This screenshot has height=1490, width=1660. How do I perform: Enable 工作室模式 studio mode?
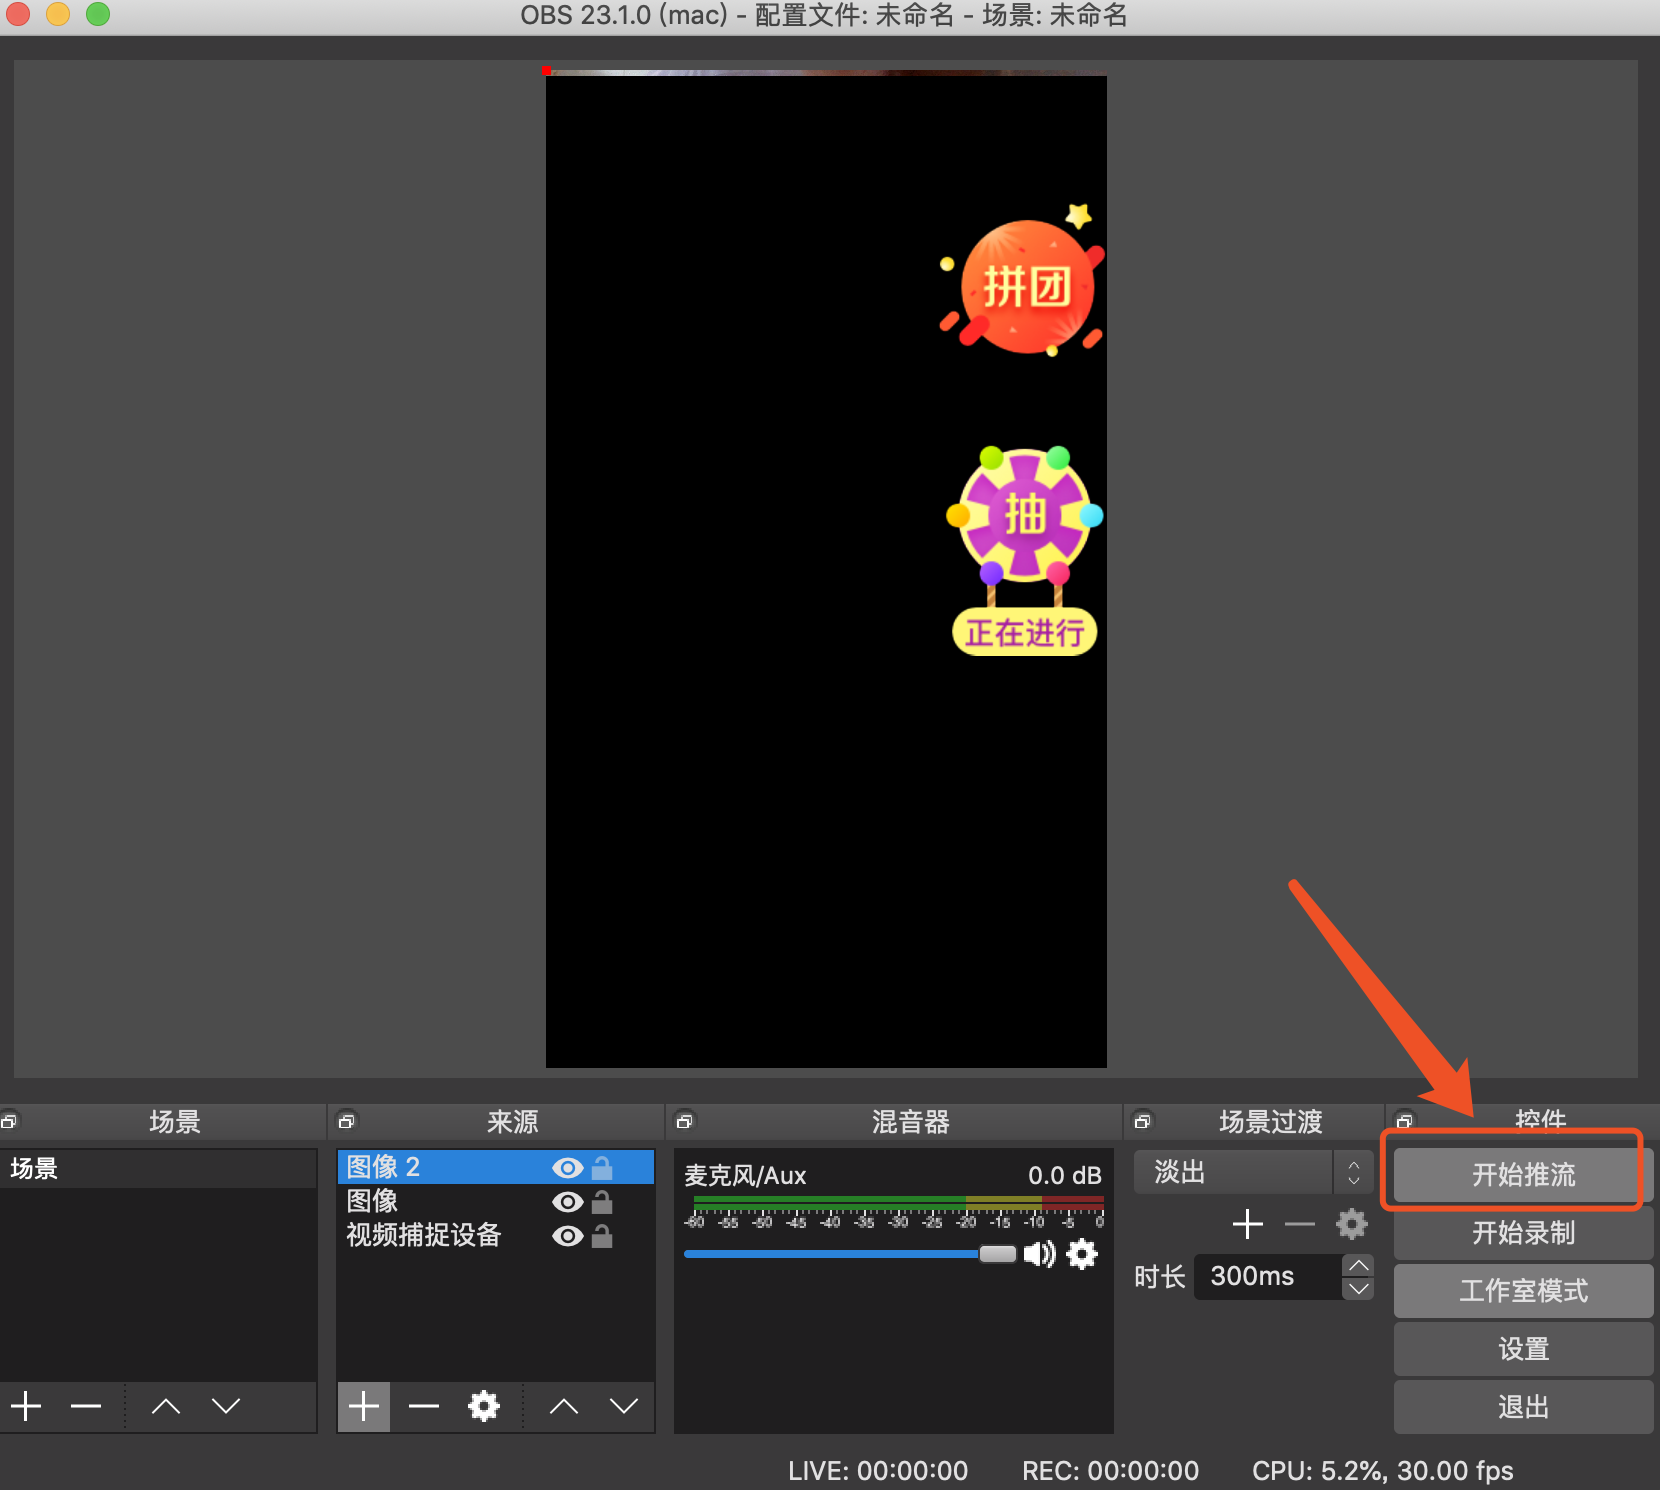[x=1523, y=1291]
